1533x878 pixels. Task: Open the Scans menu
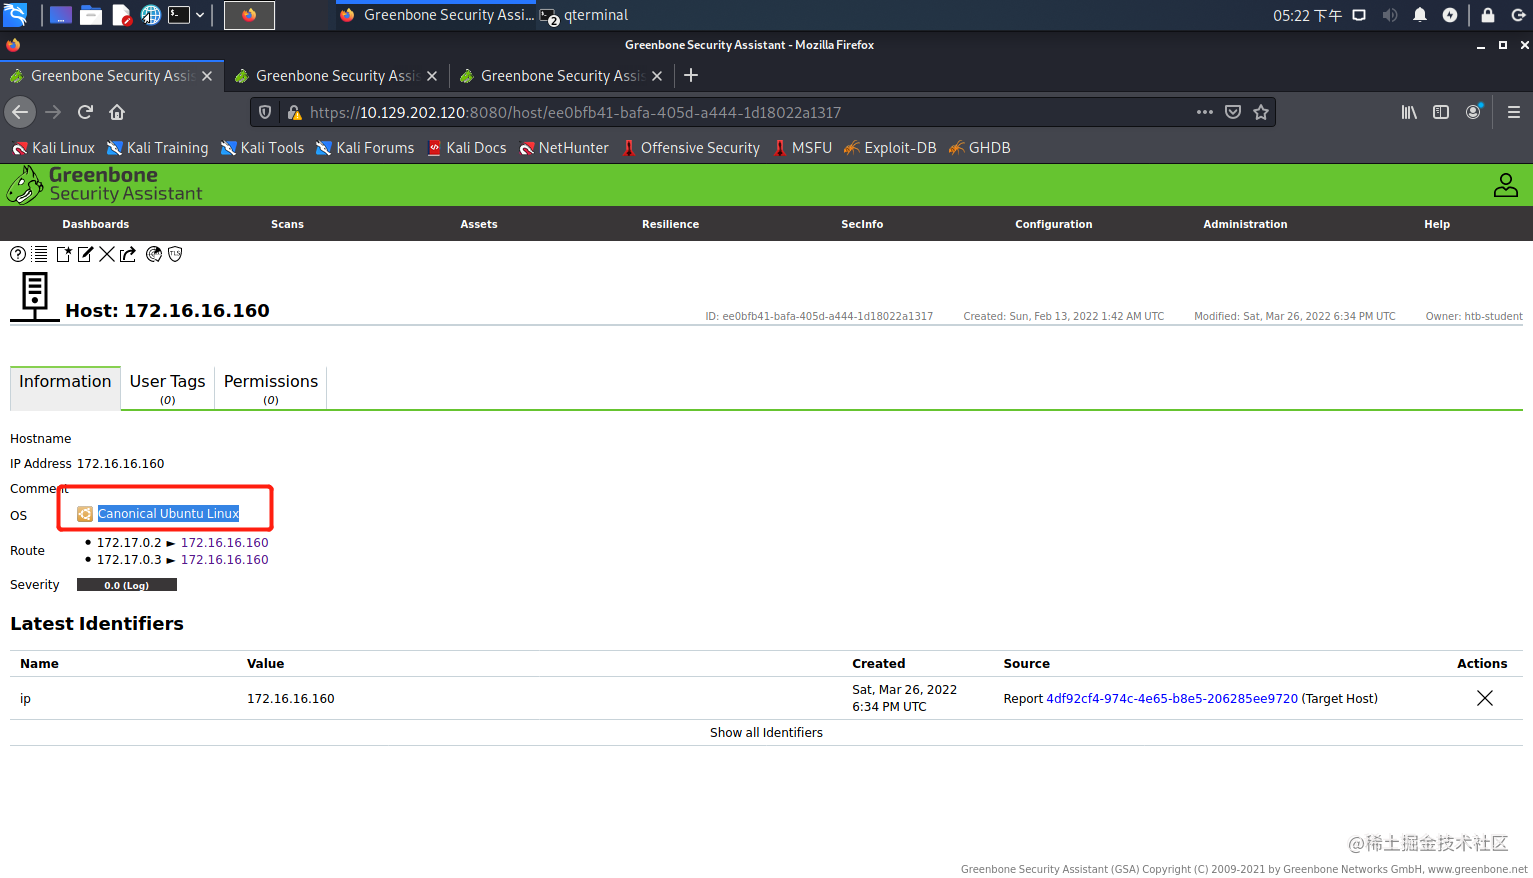(x=287, y=224)
